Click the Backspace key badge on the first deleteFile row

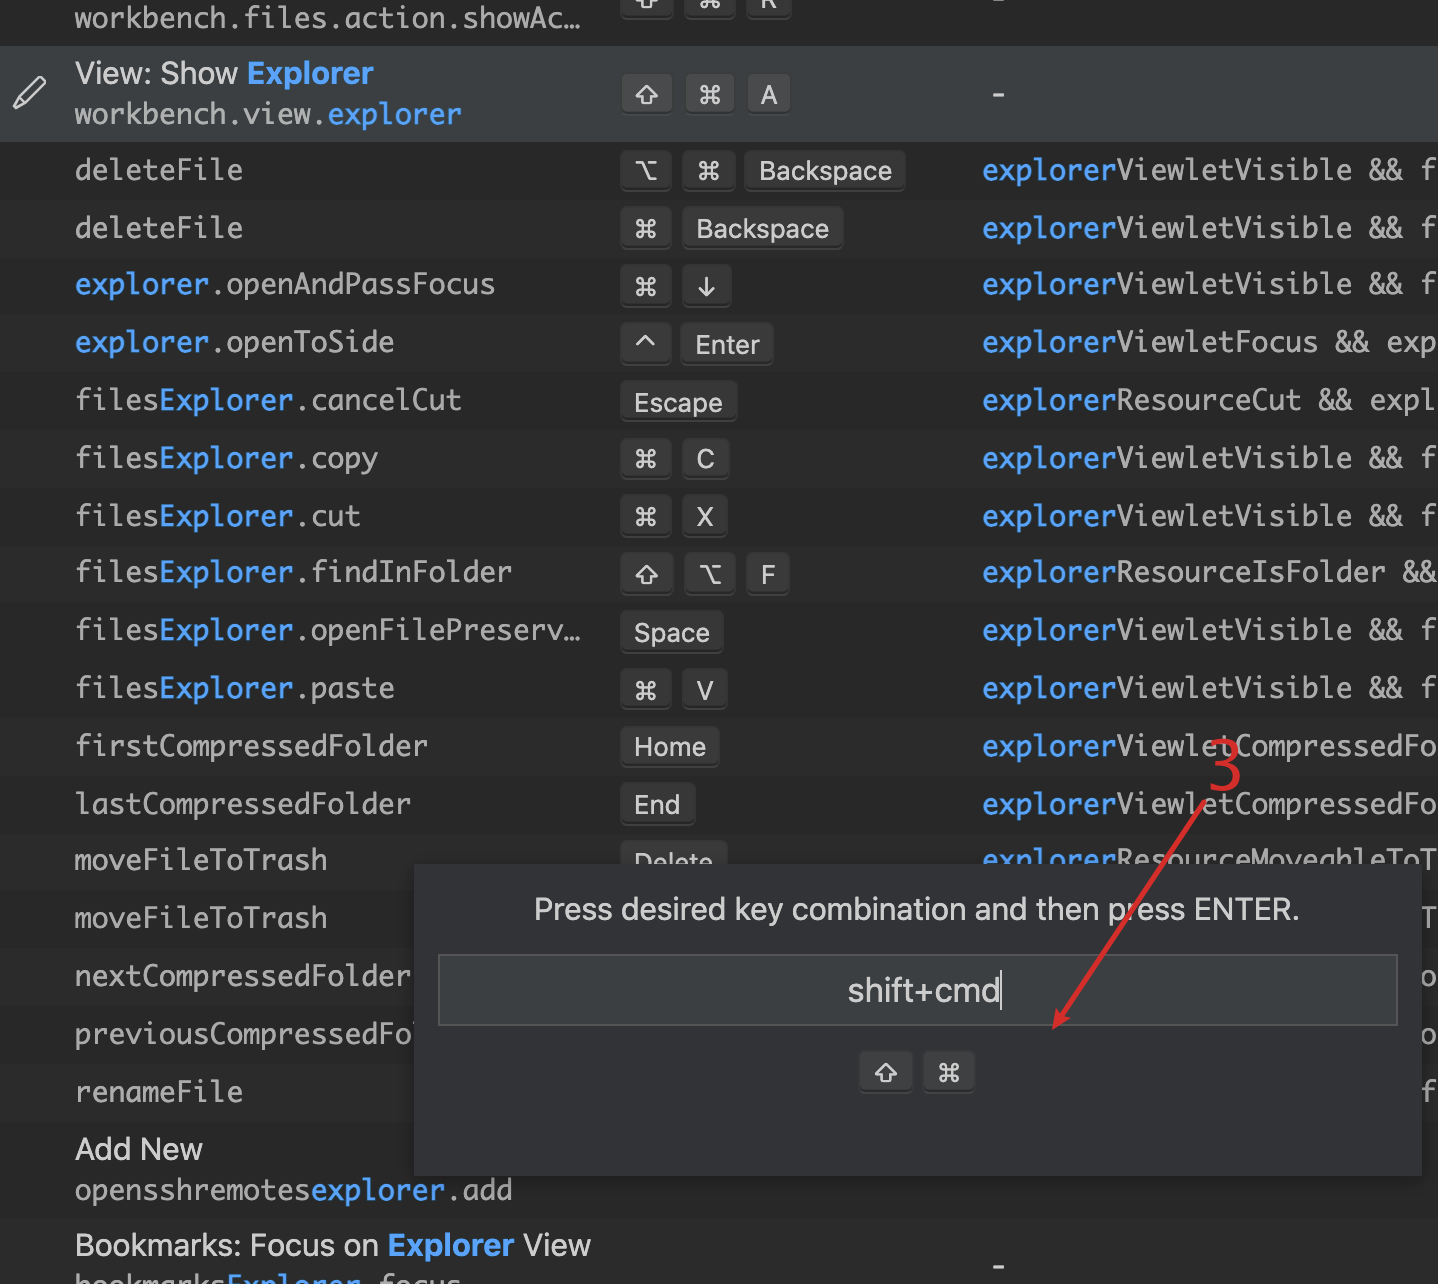click(x=824, y=170)
